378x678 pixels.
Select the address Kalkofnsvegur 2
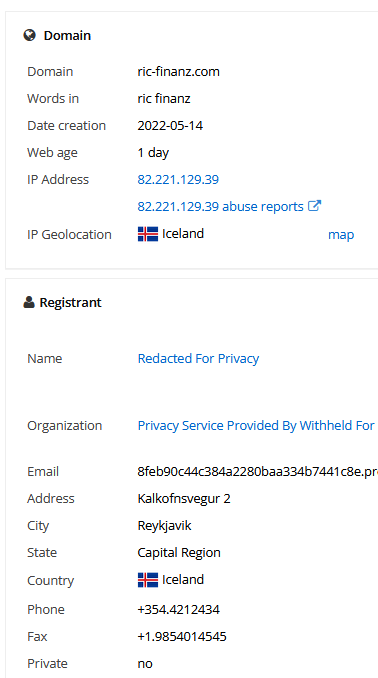(184, 499)
